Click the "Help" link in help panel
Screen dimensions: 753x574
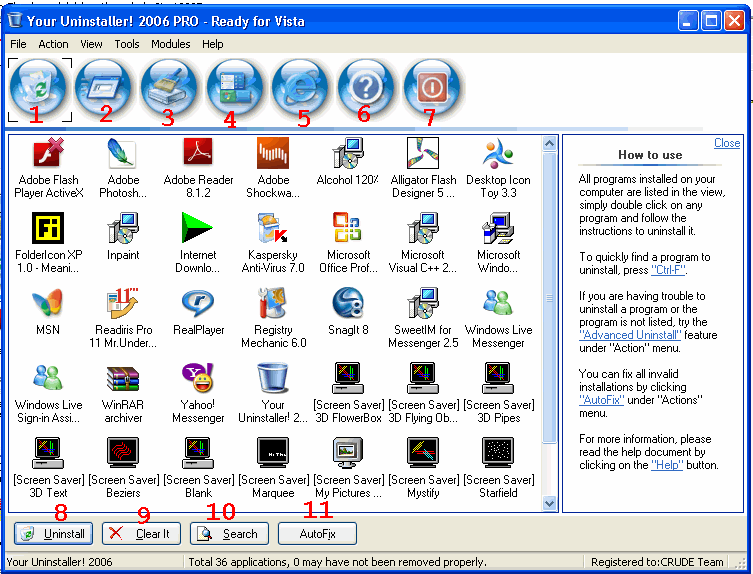pos(667,465)
